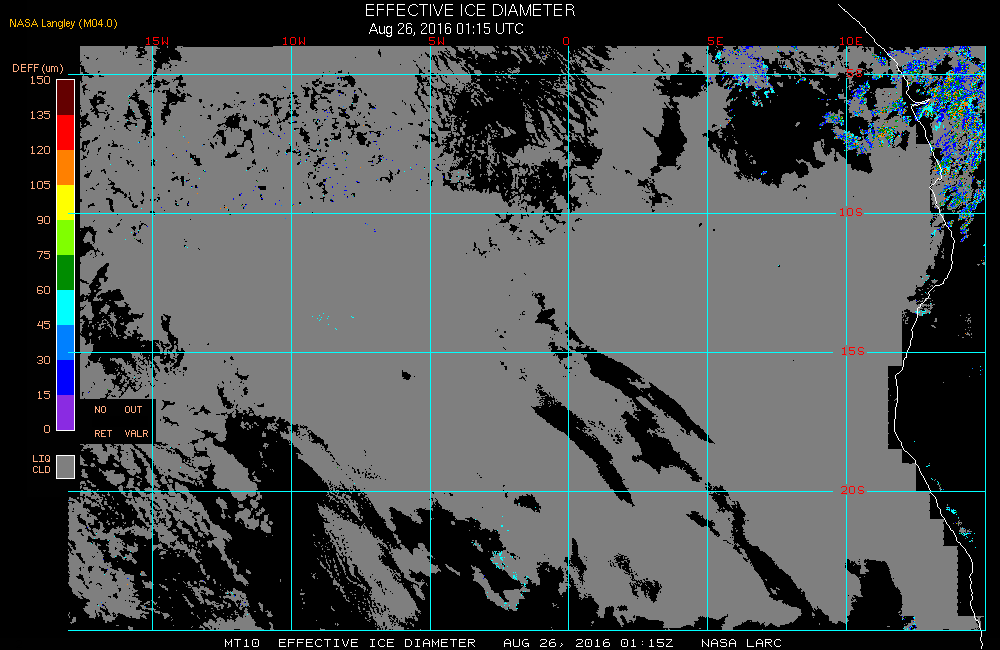This screenshot has width=1000, height=650.
Task: Click the light green 75-90 color band
Action: (x=66, y=237)
